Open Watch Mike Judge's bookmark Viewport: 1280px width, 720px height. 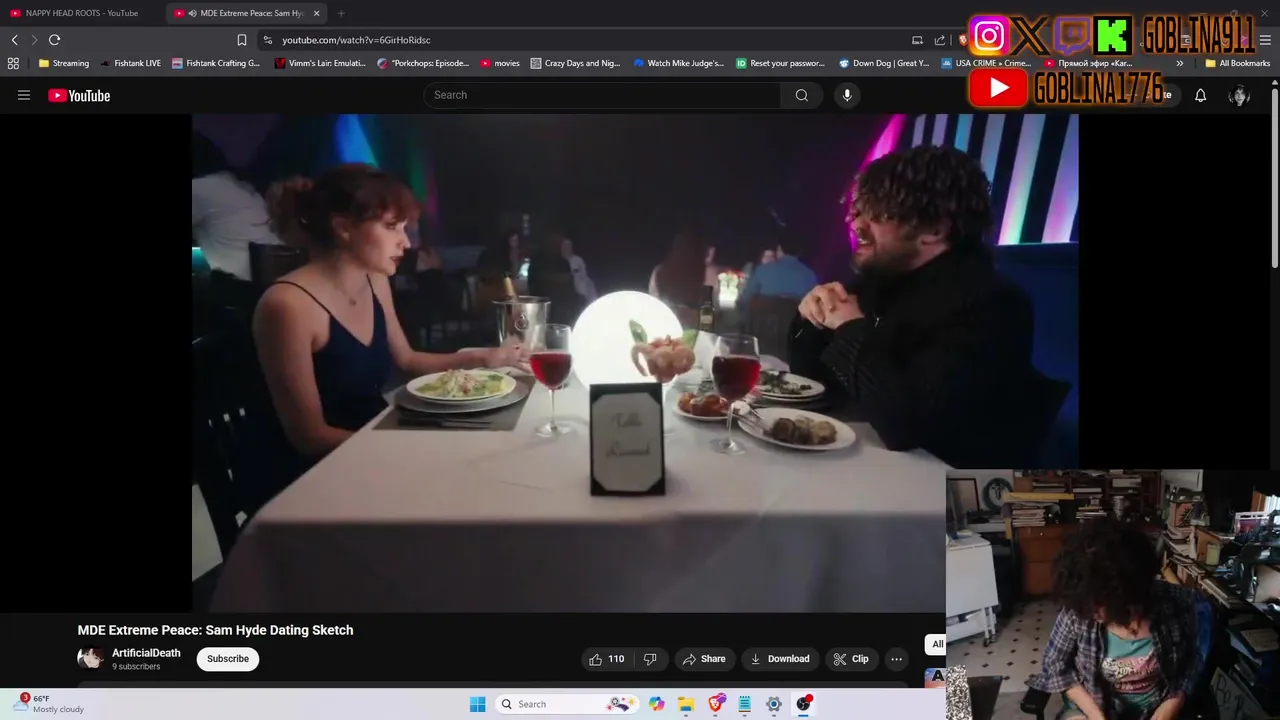pos(679,63)
